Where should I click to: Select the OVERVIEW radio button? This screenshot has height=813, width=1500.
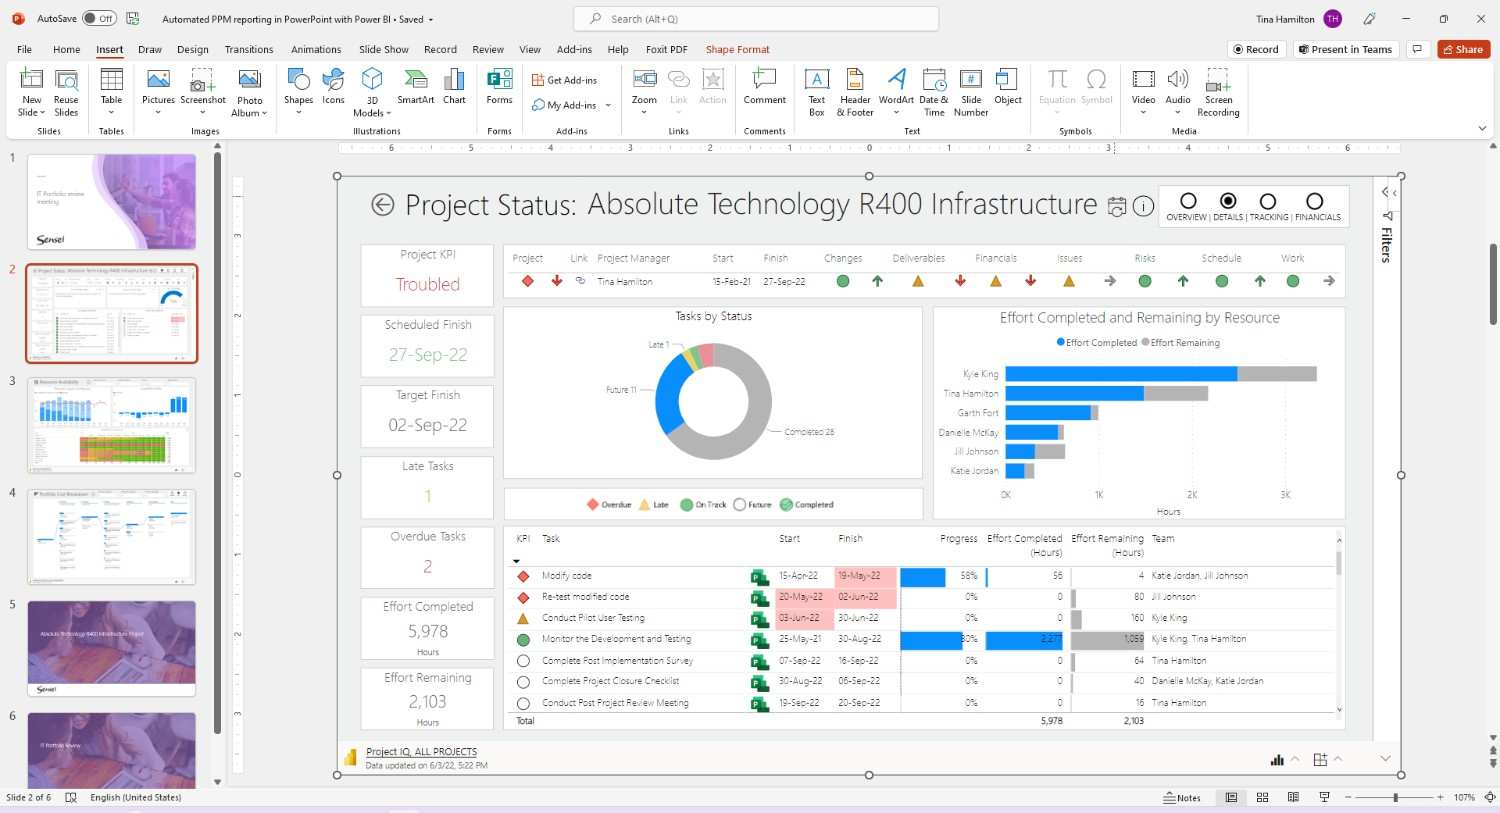(1188, 201)
